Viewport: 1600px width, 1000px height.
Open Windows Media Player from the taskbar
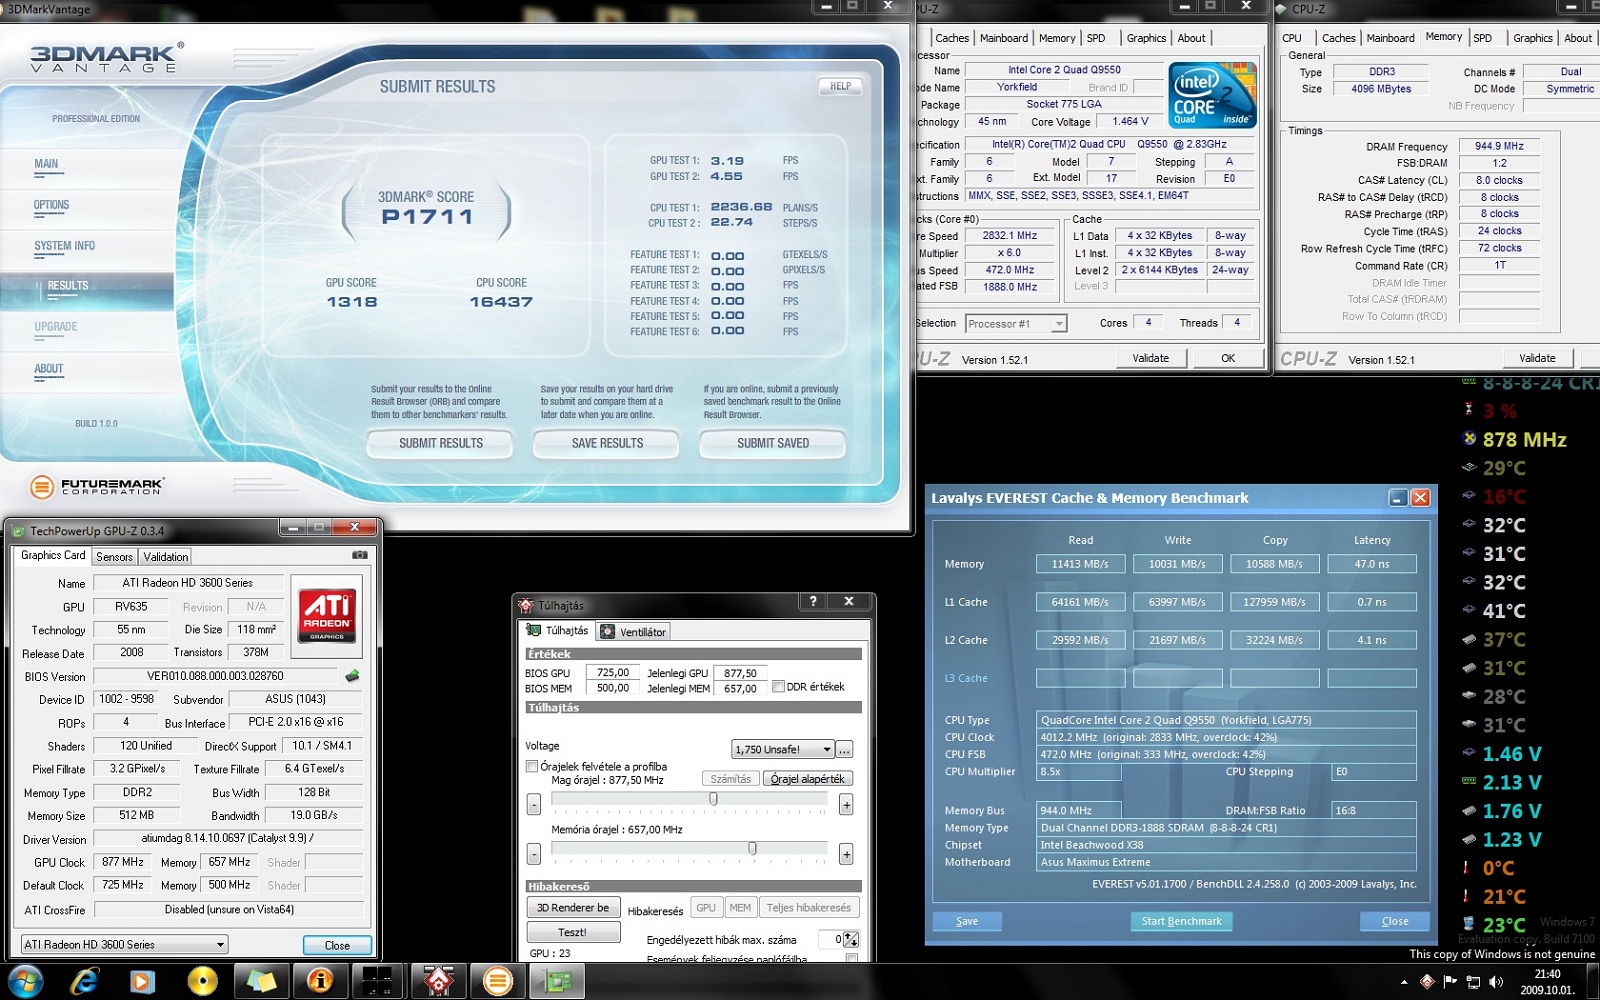pyautogui.click(x=143, y=981)
